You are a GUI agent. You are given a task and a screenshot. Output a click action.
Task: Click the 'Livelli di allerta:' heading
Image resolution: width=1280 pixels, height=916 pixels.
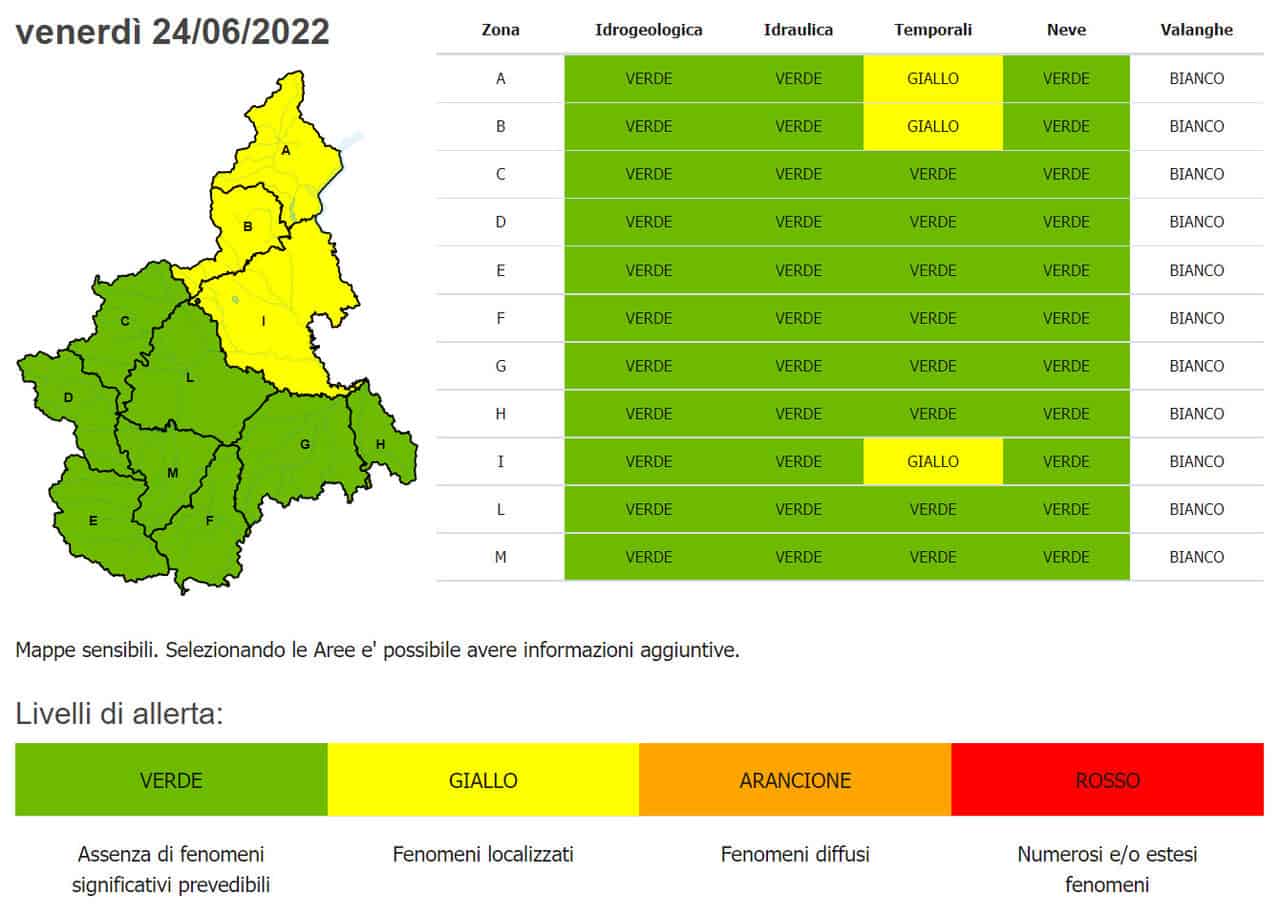click(119, 714)
